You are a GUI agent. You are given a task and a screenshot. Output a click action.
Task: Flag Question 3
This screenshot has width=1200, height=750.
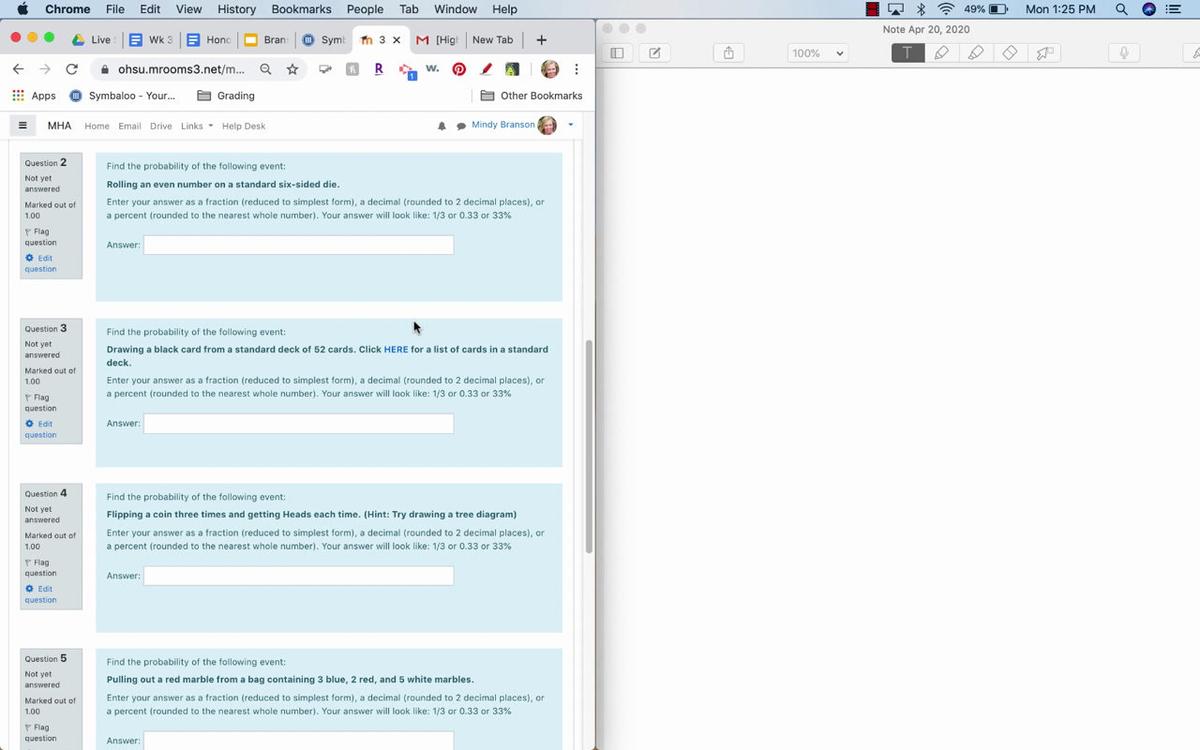pos(40,402)
